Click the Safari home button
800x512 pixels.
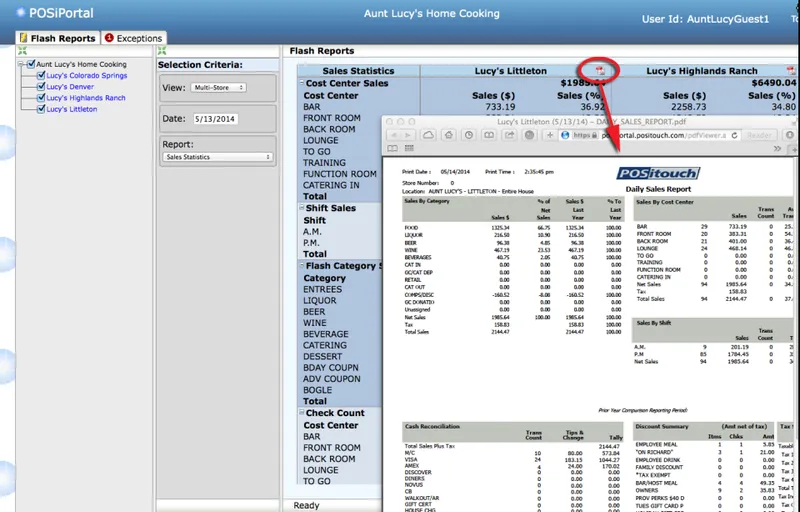448,135
